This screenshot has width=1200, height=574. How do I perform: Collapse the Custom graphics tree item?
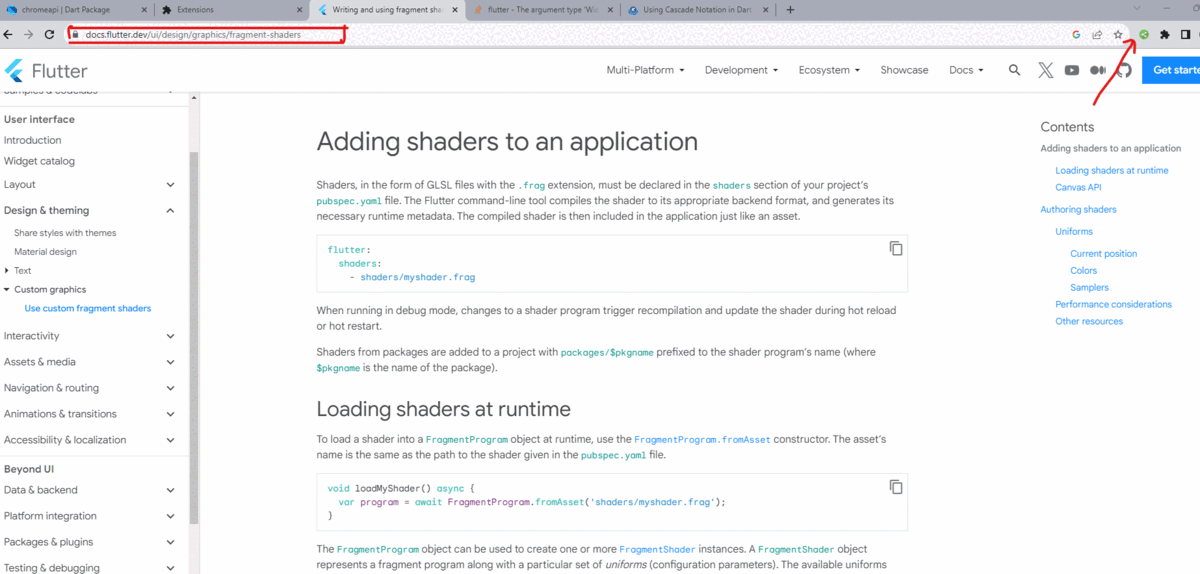7,289
